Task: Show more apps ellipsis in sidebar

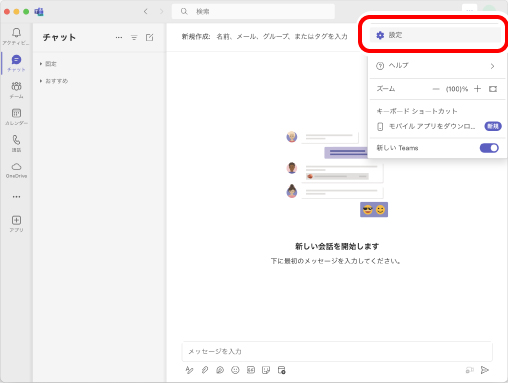Action: pyautogui.click(x=16, y=197)
